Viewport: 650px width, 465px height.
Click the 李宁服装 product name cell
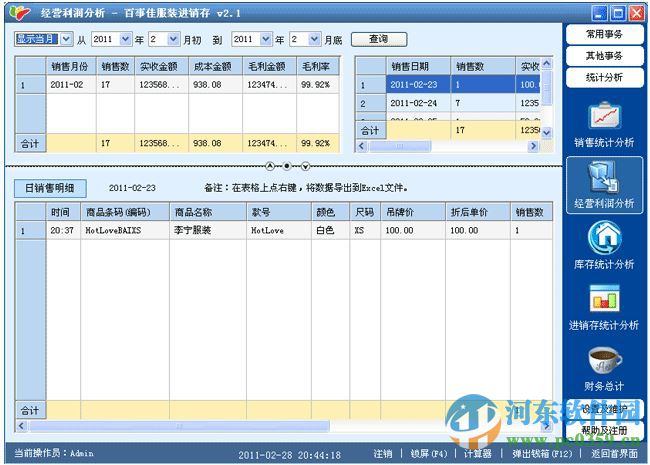pos(208,230)
